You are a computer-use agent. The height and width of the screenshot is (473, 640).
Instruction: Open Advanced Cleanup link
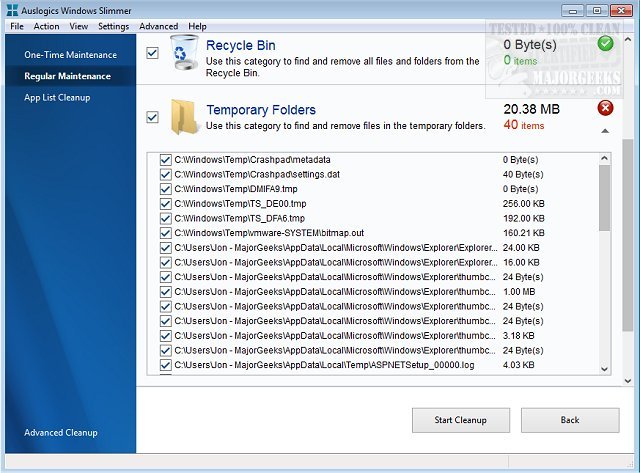(61, 432)
